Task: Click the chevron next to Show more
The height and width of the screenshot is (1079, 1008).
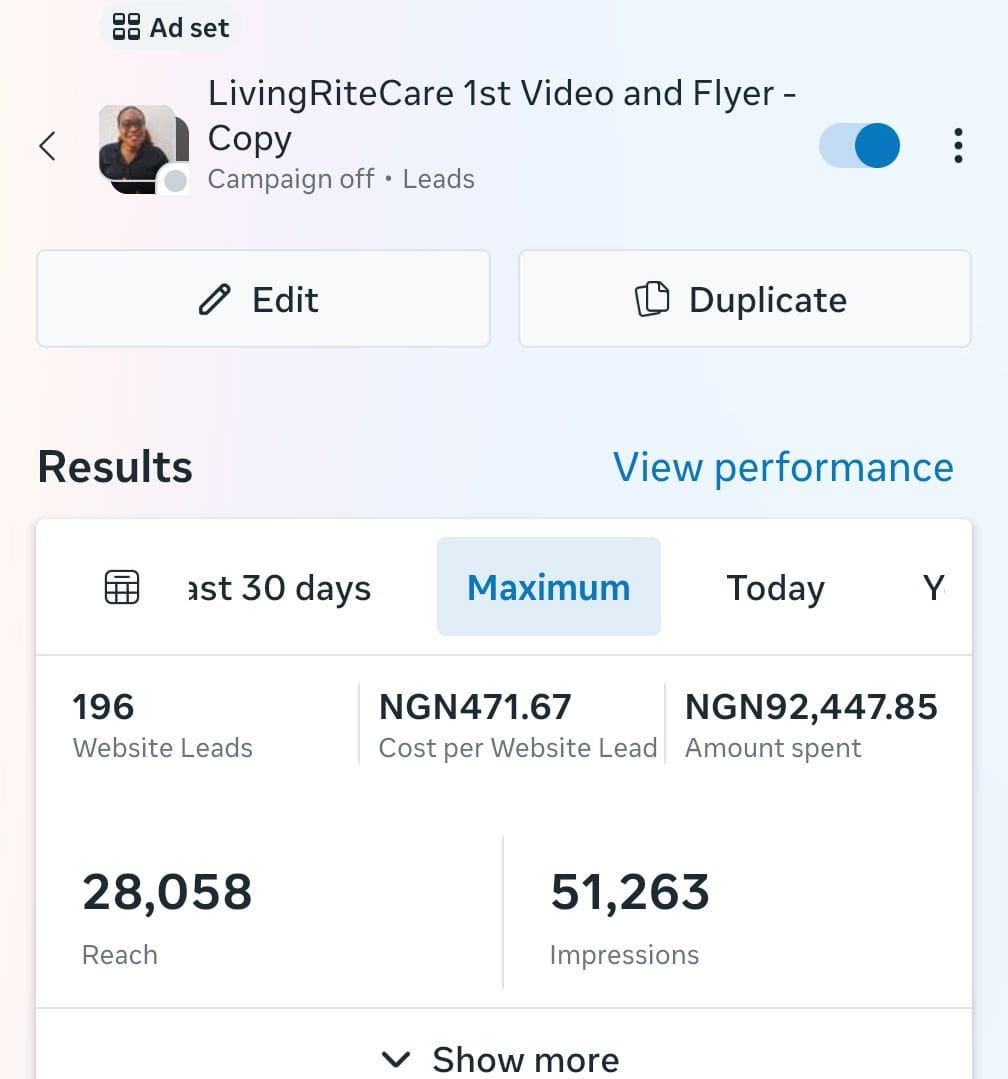Action: click(x=397, y=1058)
